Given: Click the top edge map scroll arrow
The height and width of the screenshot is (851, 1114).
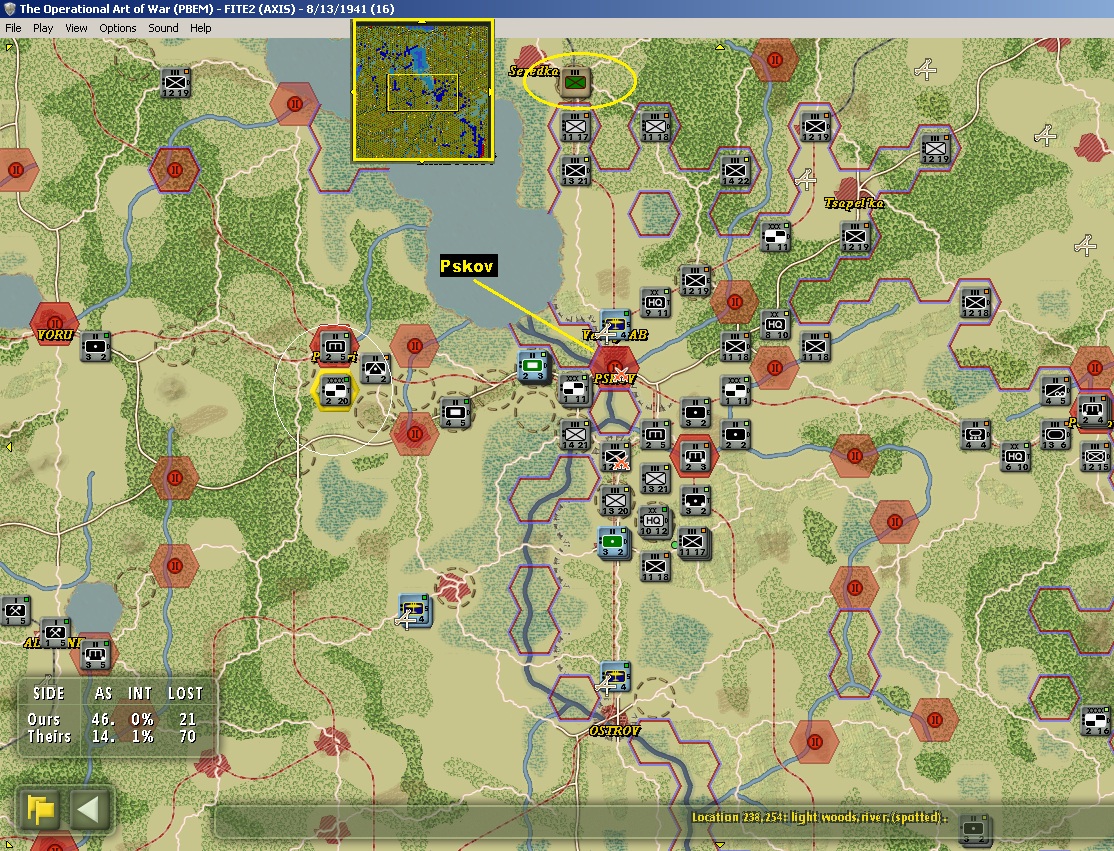Looking at the screenshot, I should point(720,47).
